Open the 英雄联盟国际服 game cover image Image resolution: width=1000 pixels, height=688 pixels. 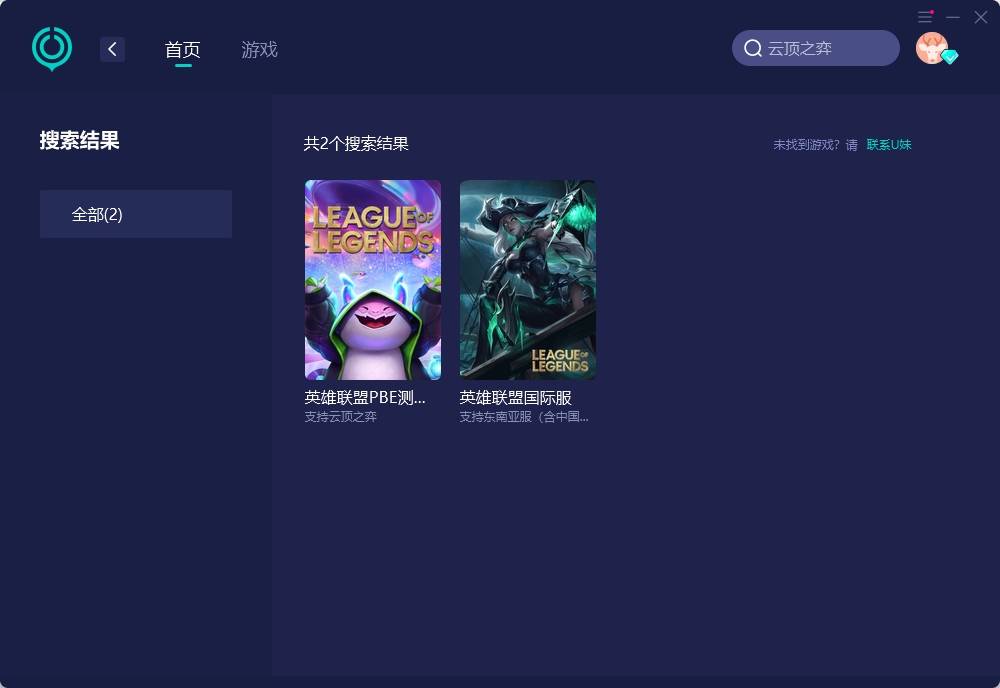pyautogui.click(x=528, y=280)
